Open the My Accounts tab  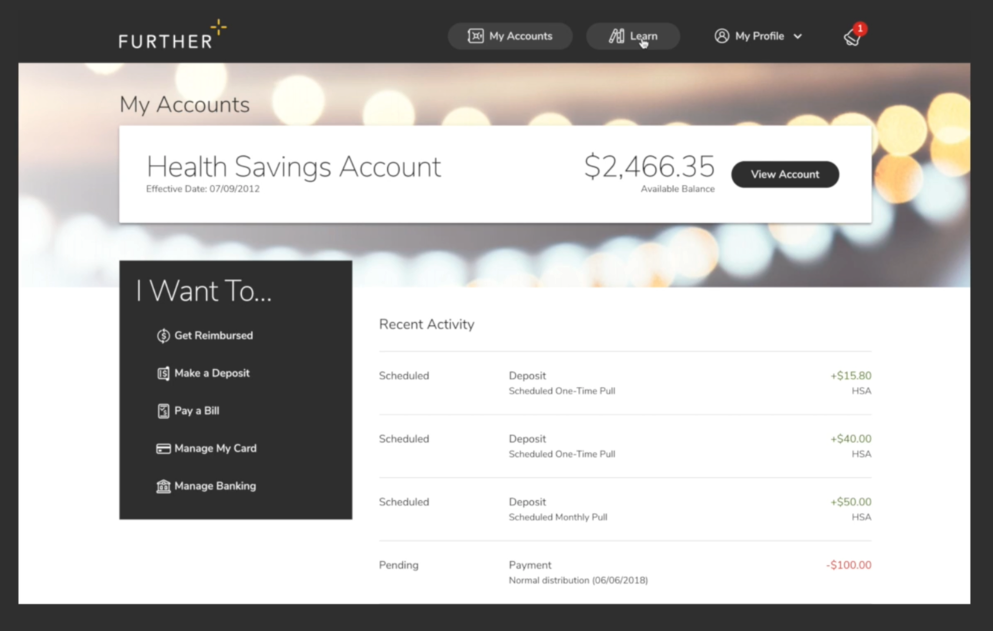coord(510,36)
